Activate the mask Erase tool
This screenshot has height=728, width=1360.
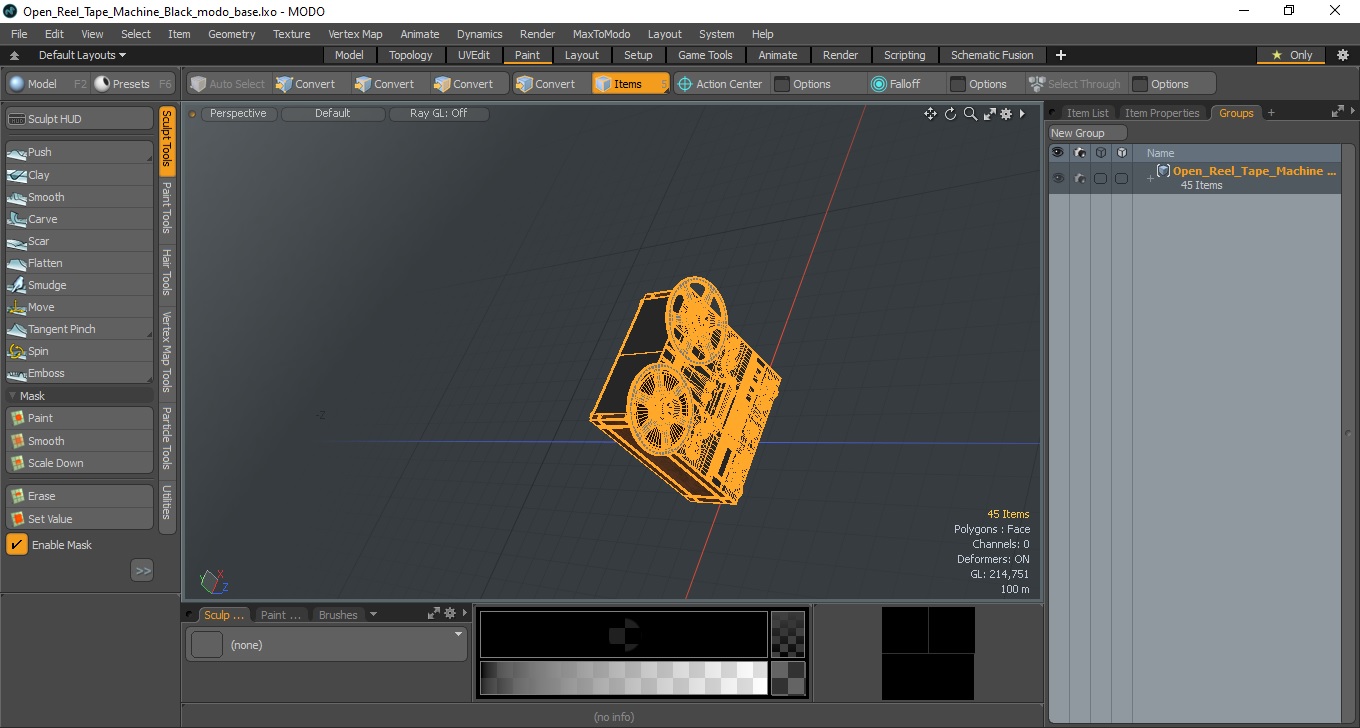click(x=79, y=496)
